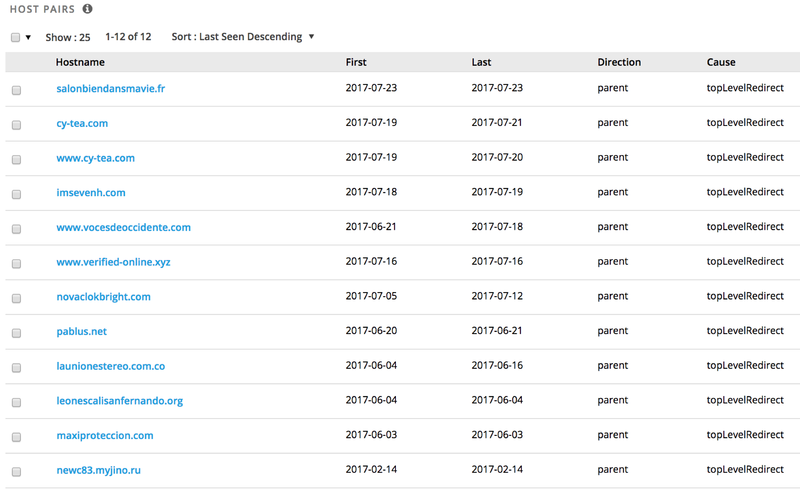Toggle the select-all checkbox

(x=16, y=37)
